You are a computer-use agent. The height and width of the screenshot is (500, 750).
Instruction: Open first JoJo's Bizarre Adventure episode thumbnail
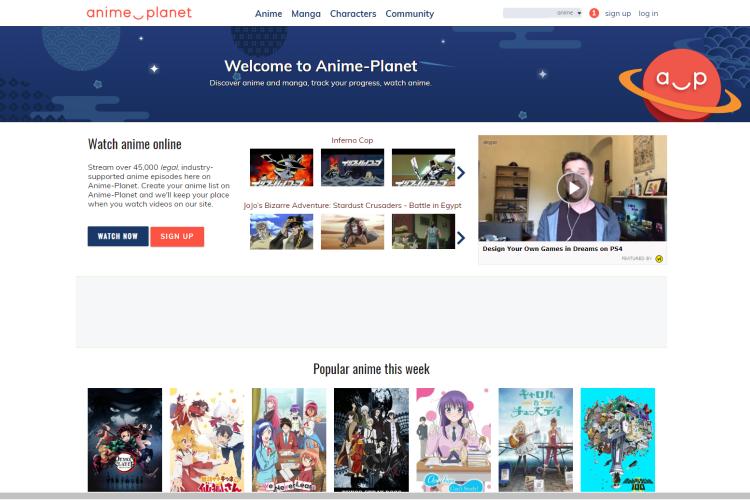281,232
